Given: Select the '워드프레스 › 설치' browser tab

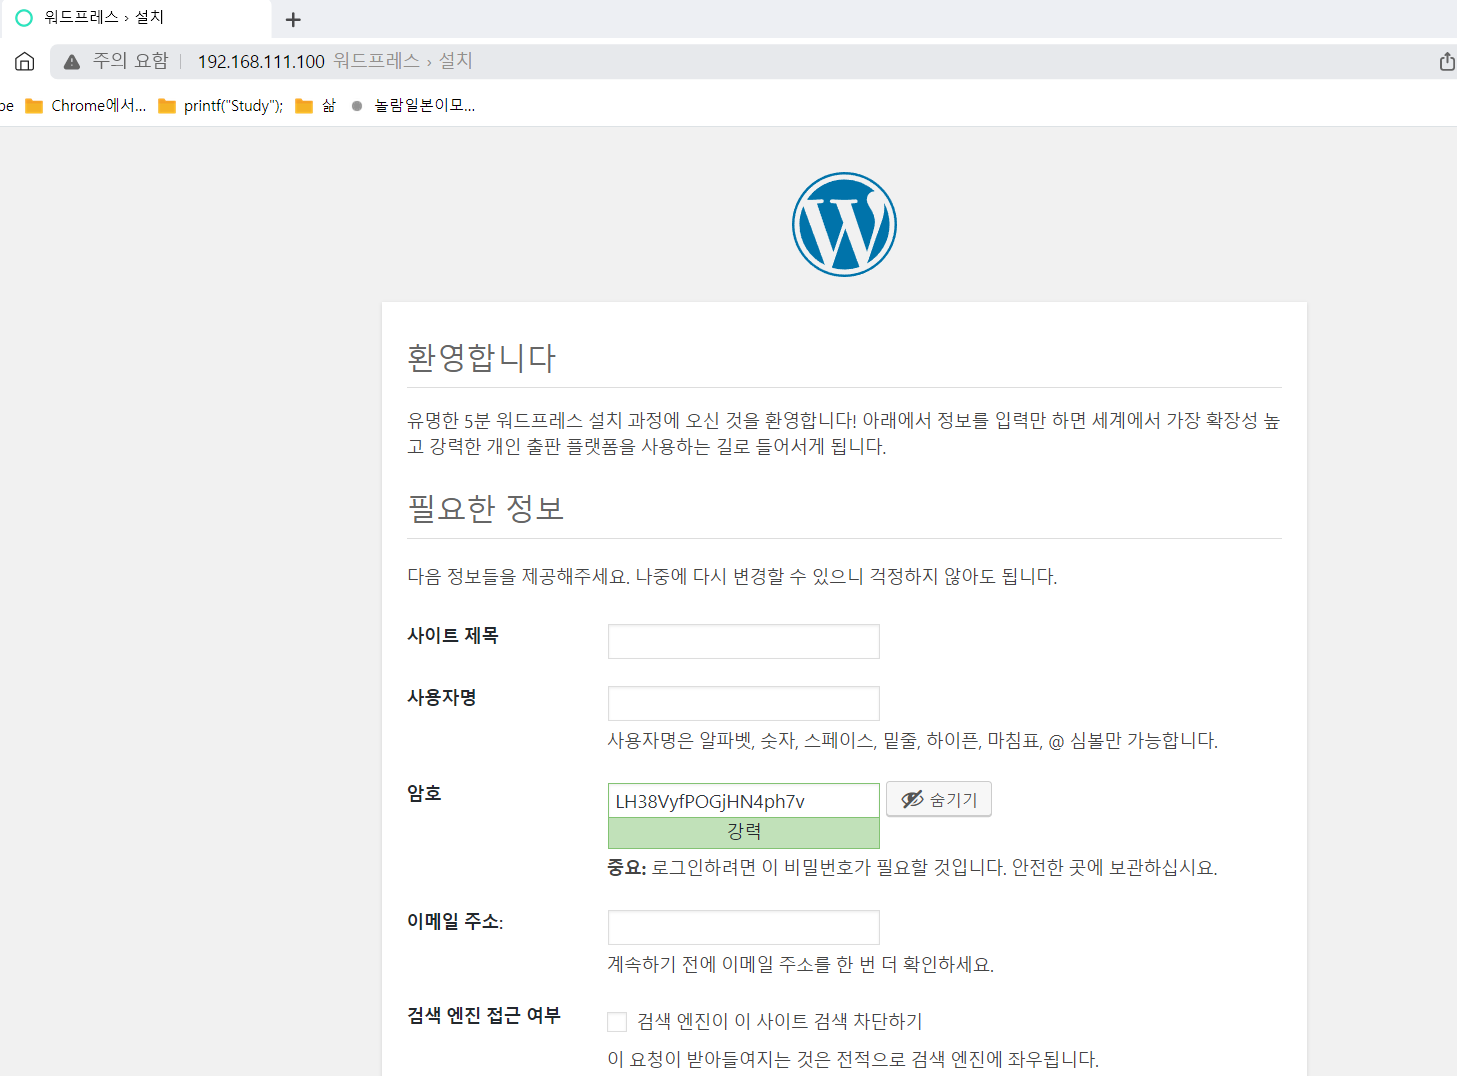Looking at the screenshot, I should click(x=135, y=18).
